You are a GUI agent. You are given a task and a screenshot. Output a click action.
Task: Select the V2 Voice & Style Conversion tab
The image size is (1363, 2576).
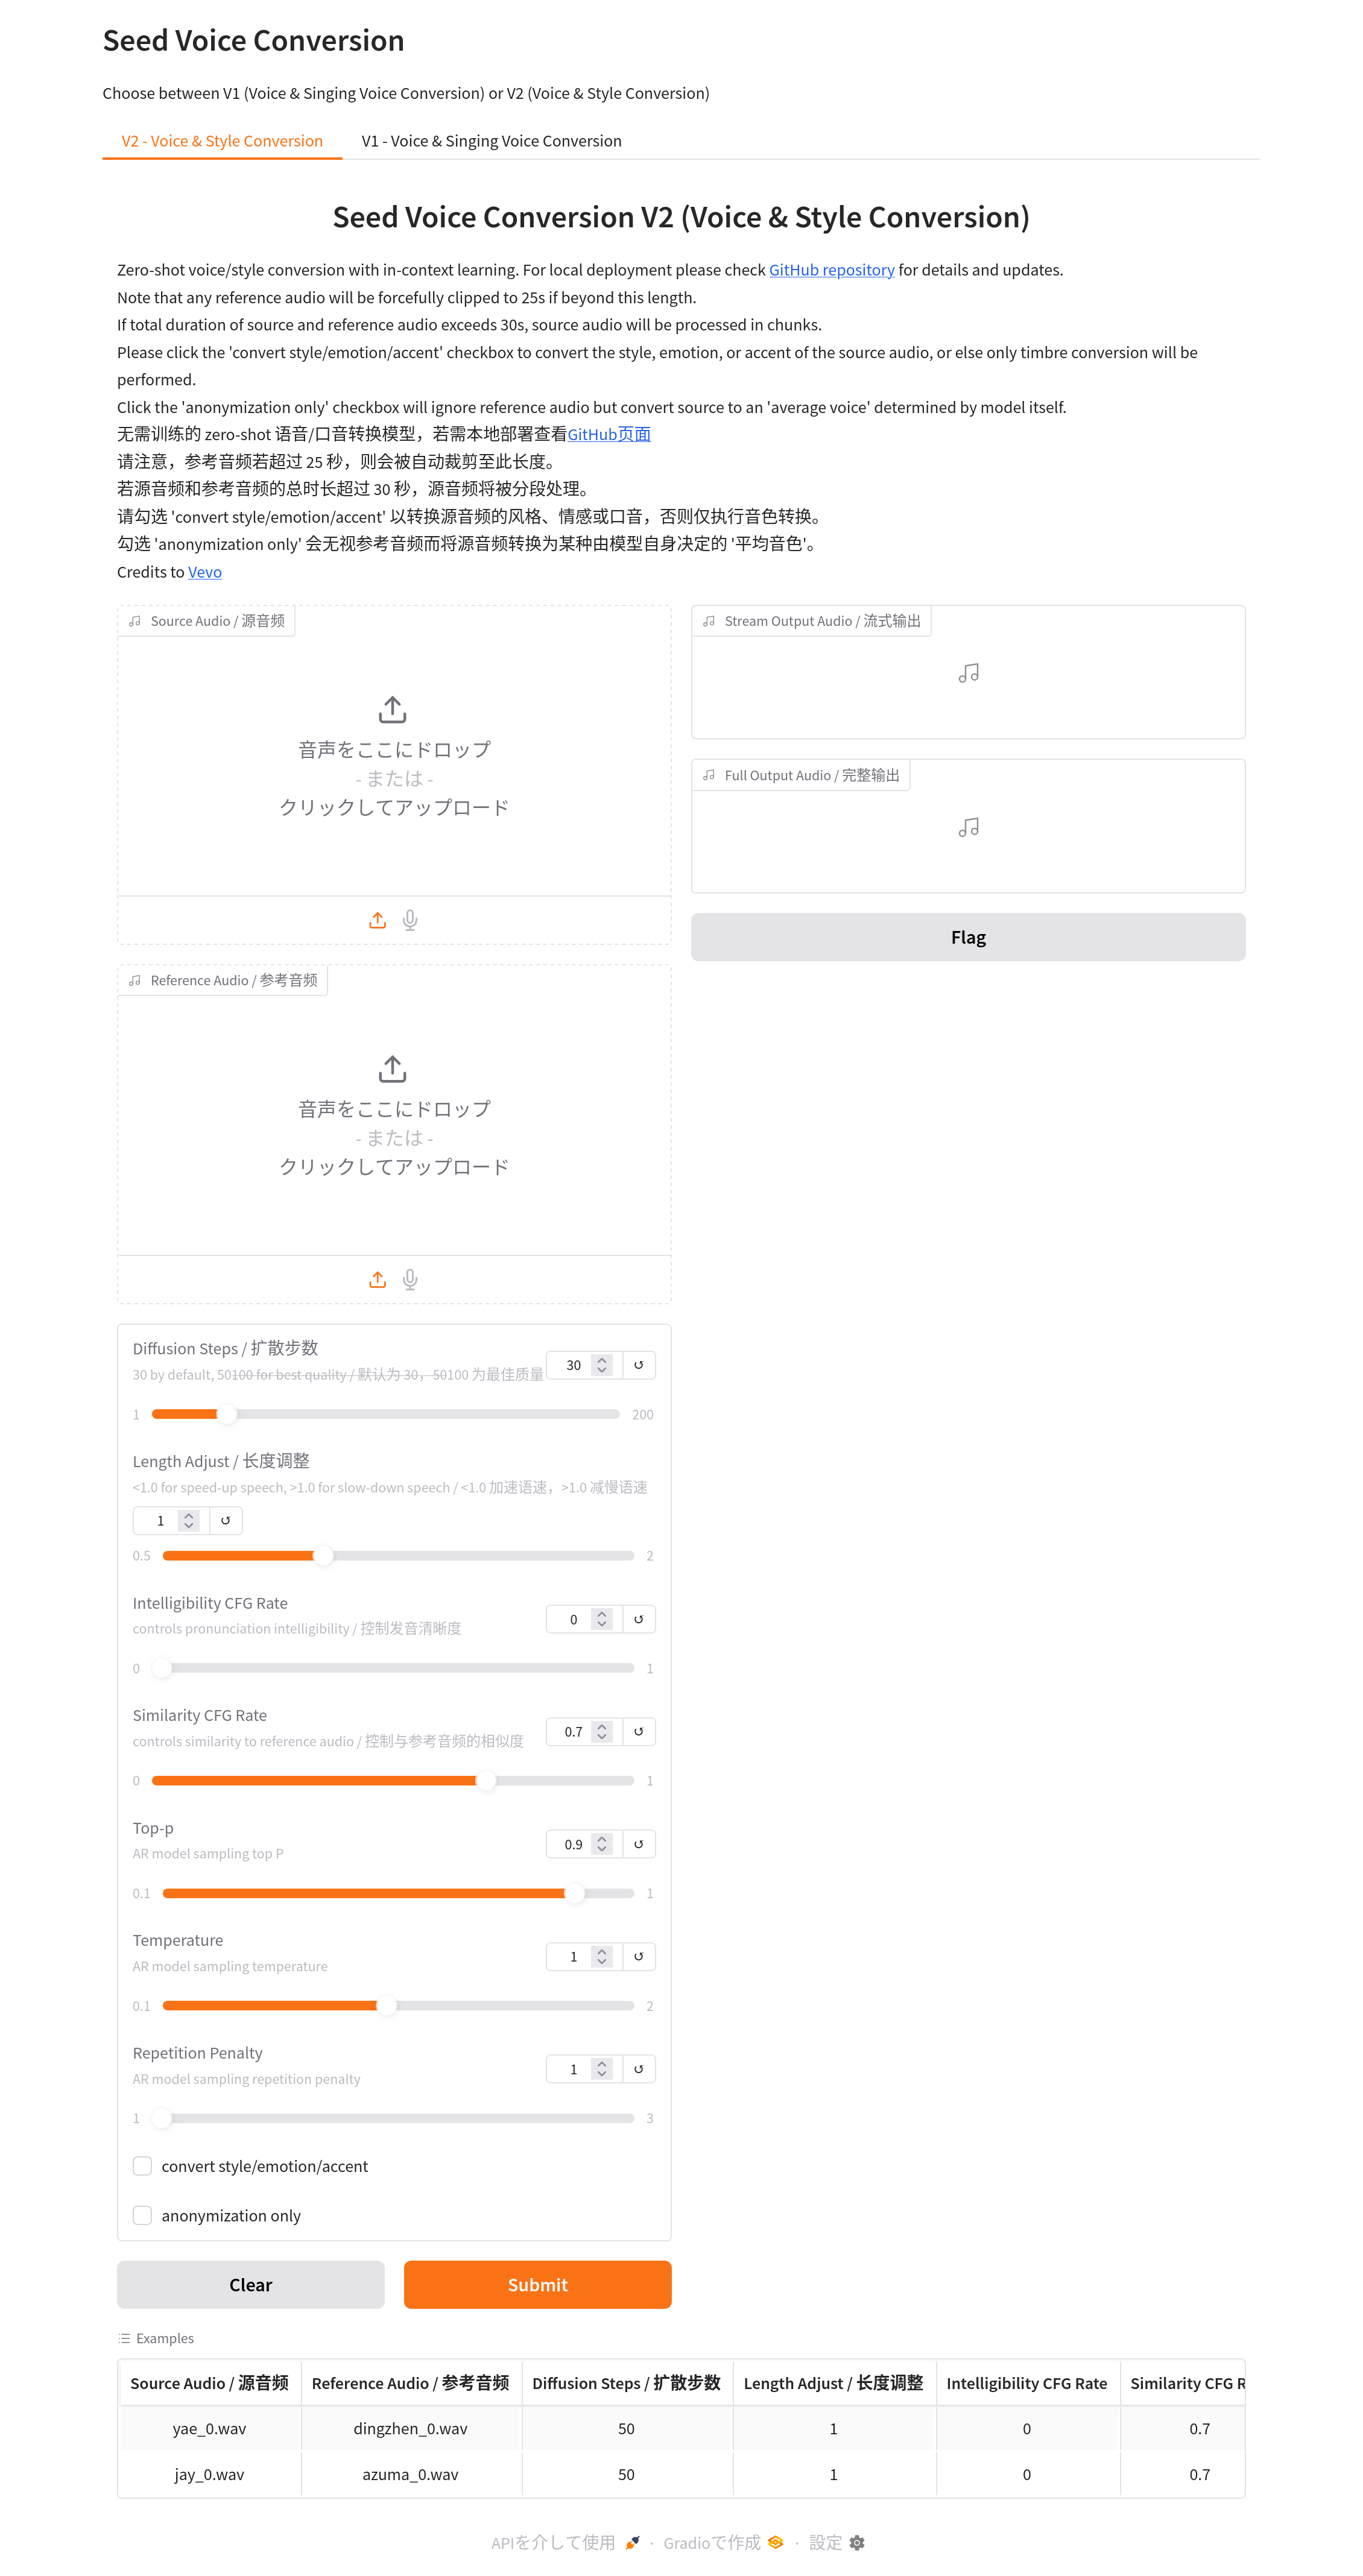pyautogui.click(x=222, y=141)
